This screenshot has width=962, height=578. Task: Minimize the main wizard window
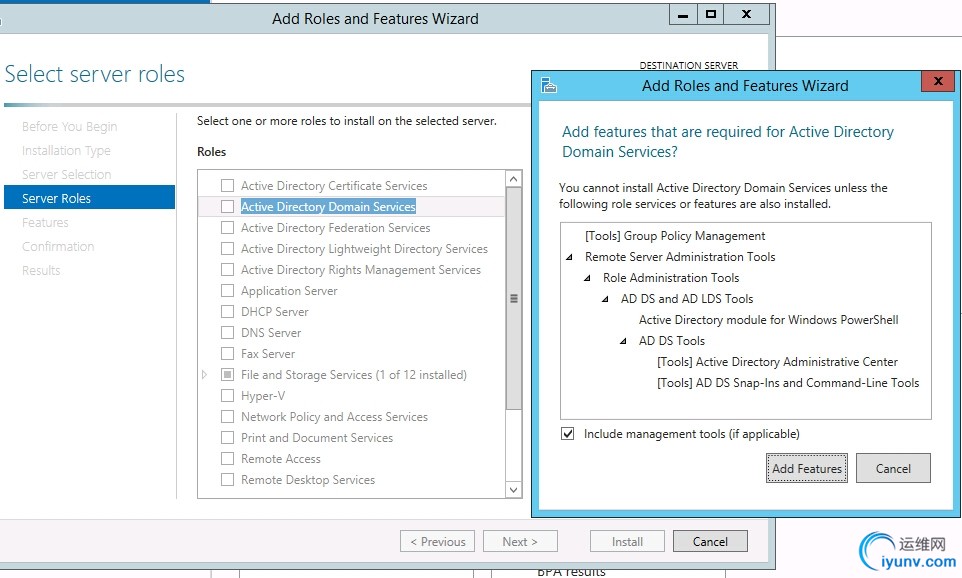(x=683, y=15)
